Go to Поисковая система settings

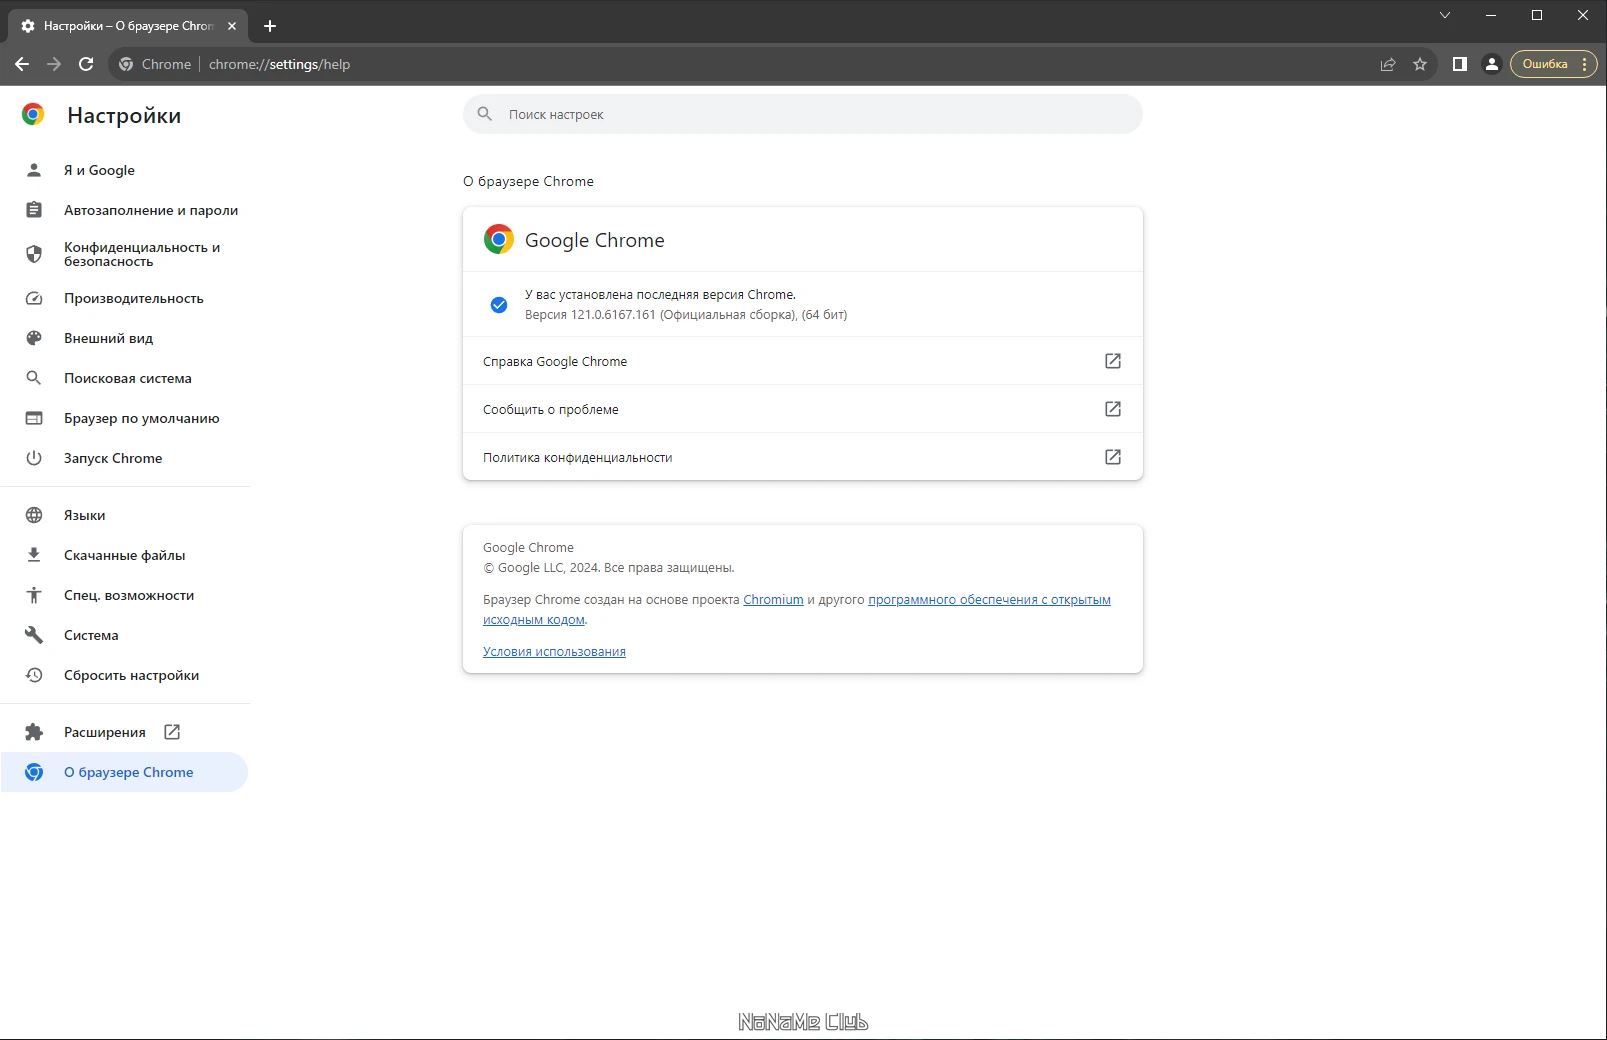(x=125, y=378)
